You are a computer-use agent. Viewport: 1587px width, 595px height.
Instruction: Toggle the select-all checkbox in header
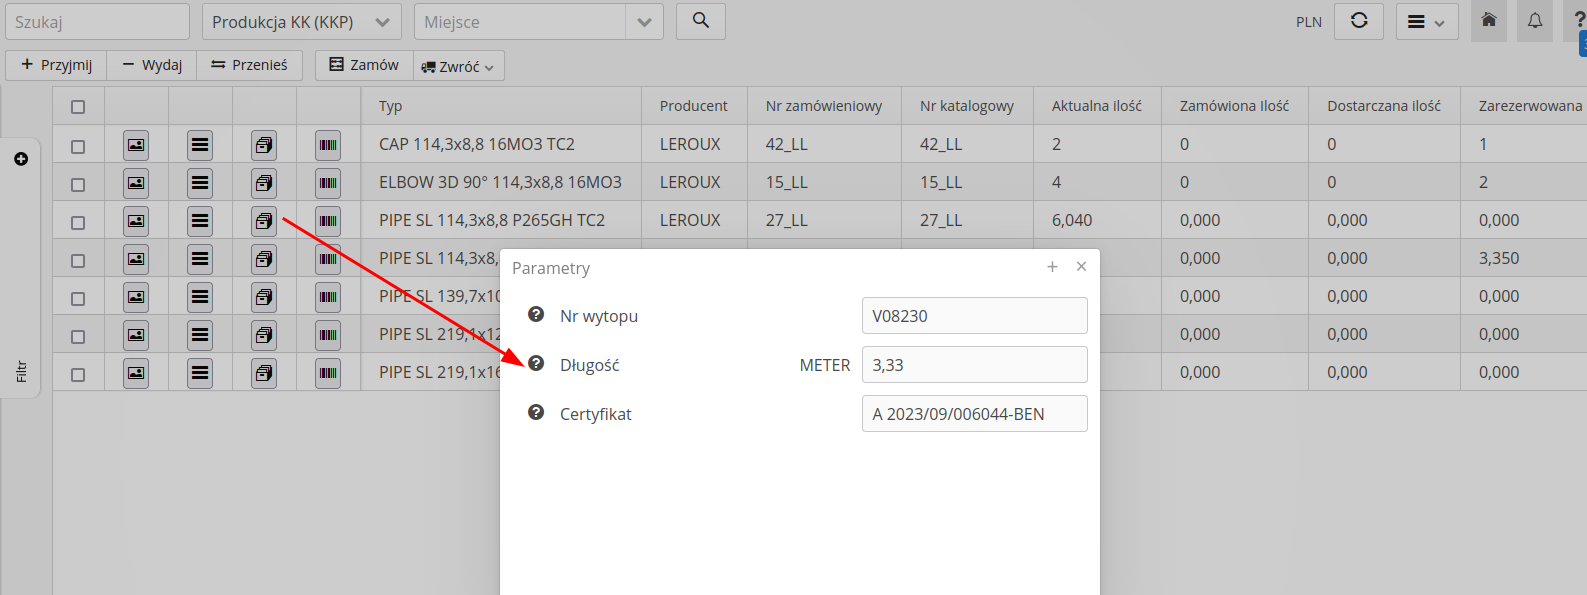pyautogui.click(x=78, y=107)
